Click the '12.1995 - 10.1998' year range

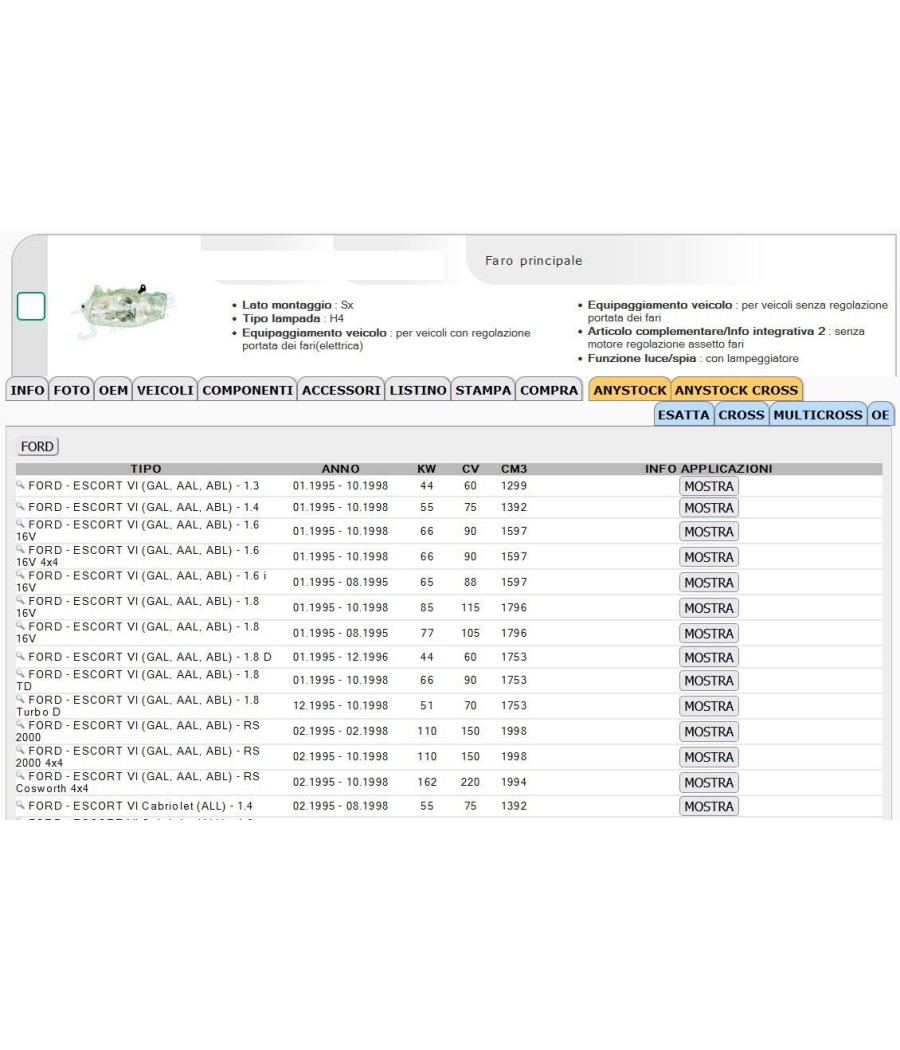click(340, 706)
